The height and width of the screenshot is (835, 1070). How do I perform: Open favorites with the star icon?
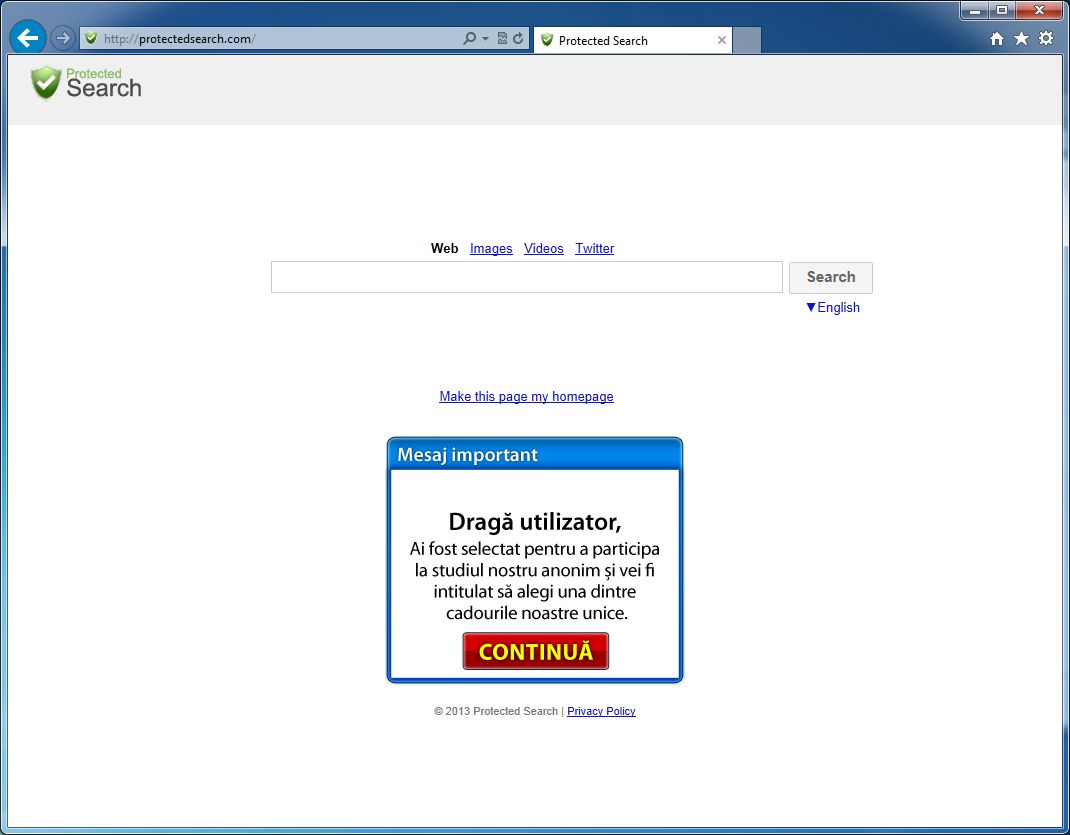[x=1021, y=38]
